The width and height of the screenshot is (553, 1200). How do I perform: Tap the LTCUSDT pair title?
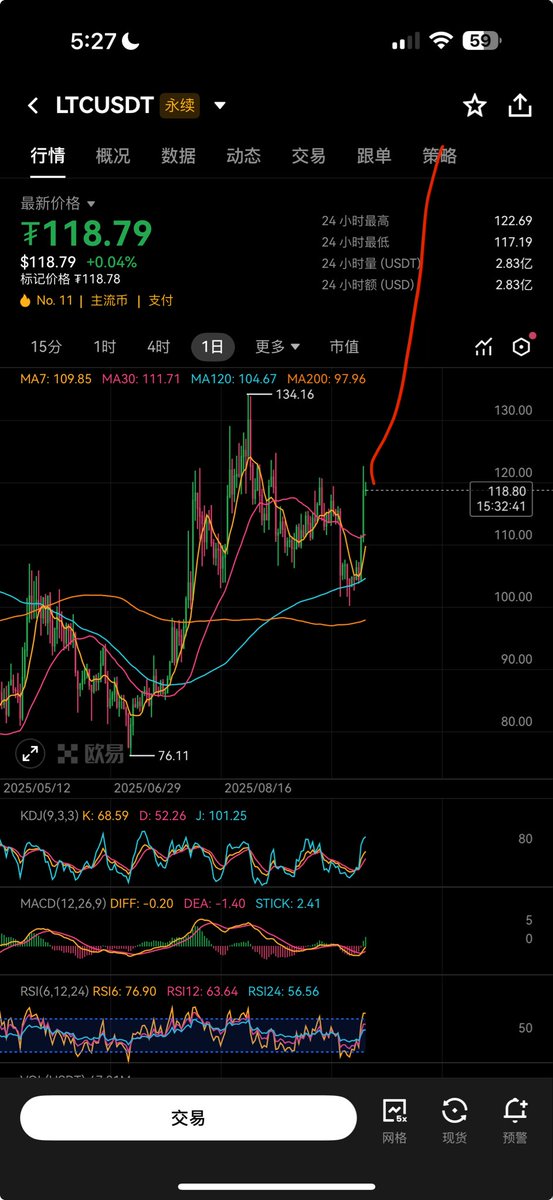point(104,106)
